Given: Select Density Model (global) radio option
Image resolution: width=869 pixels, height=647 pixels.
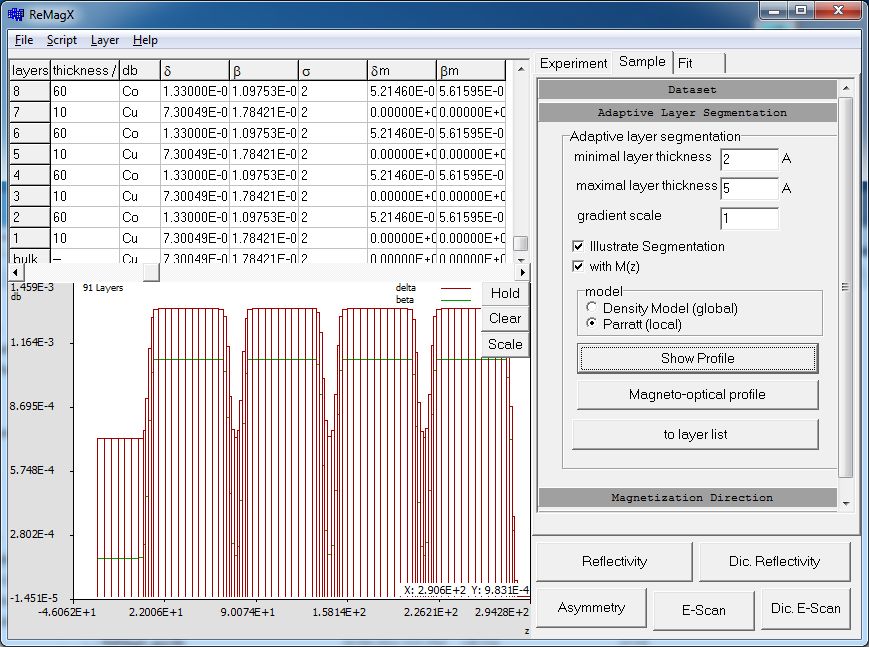Looking at the screenshot, I should click(593, 308).
